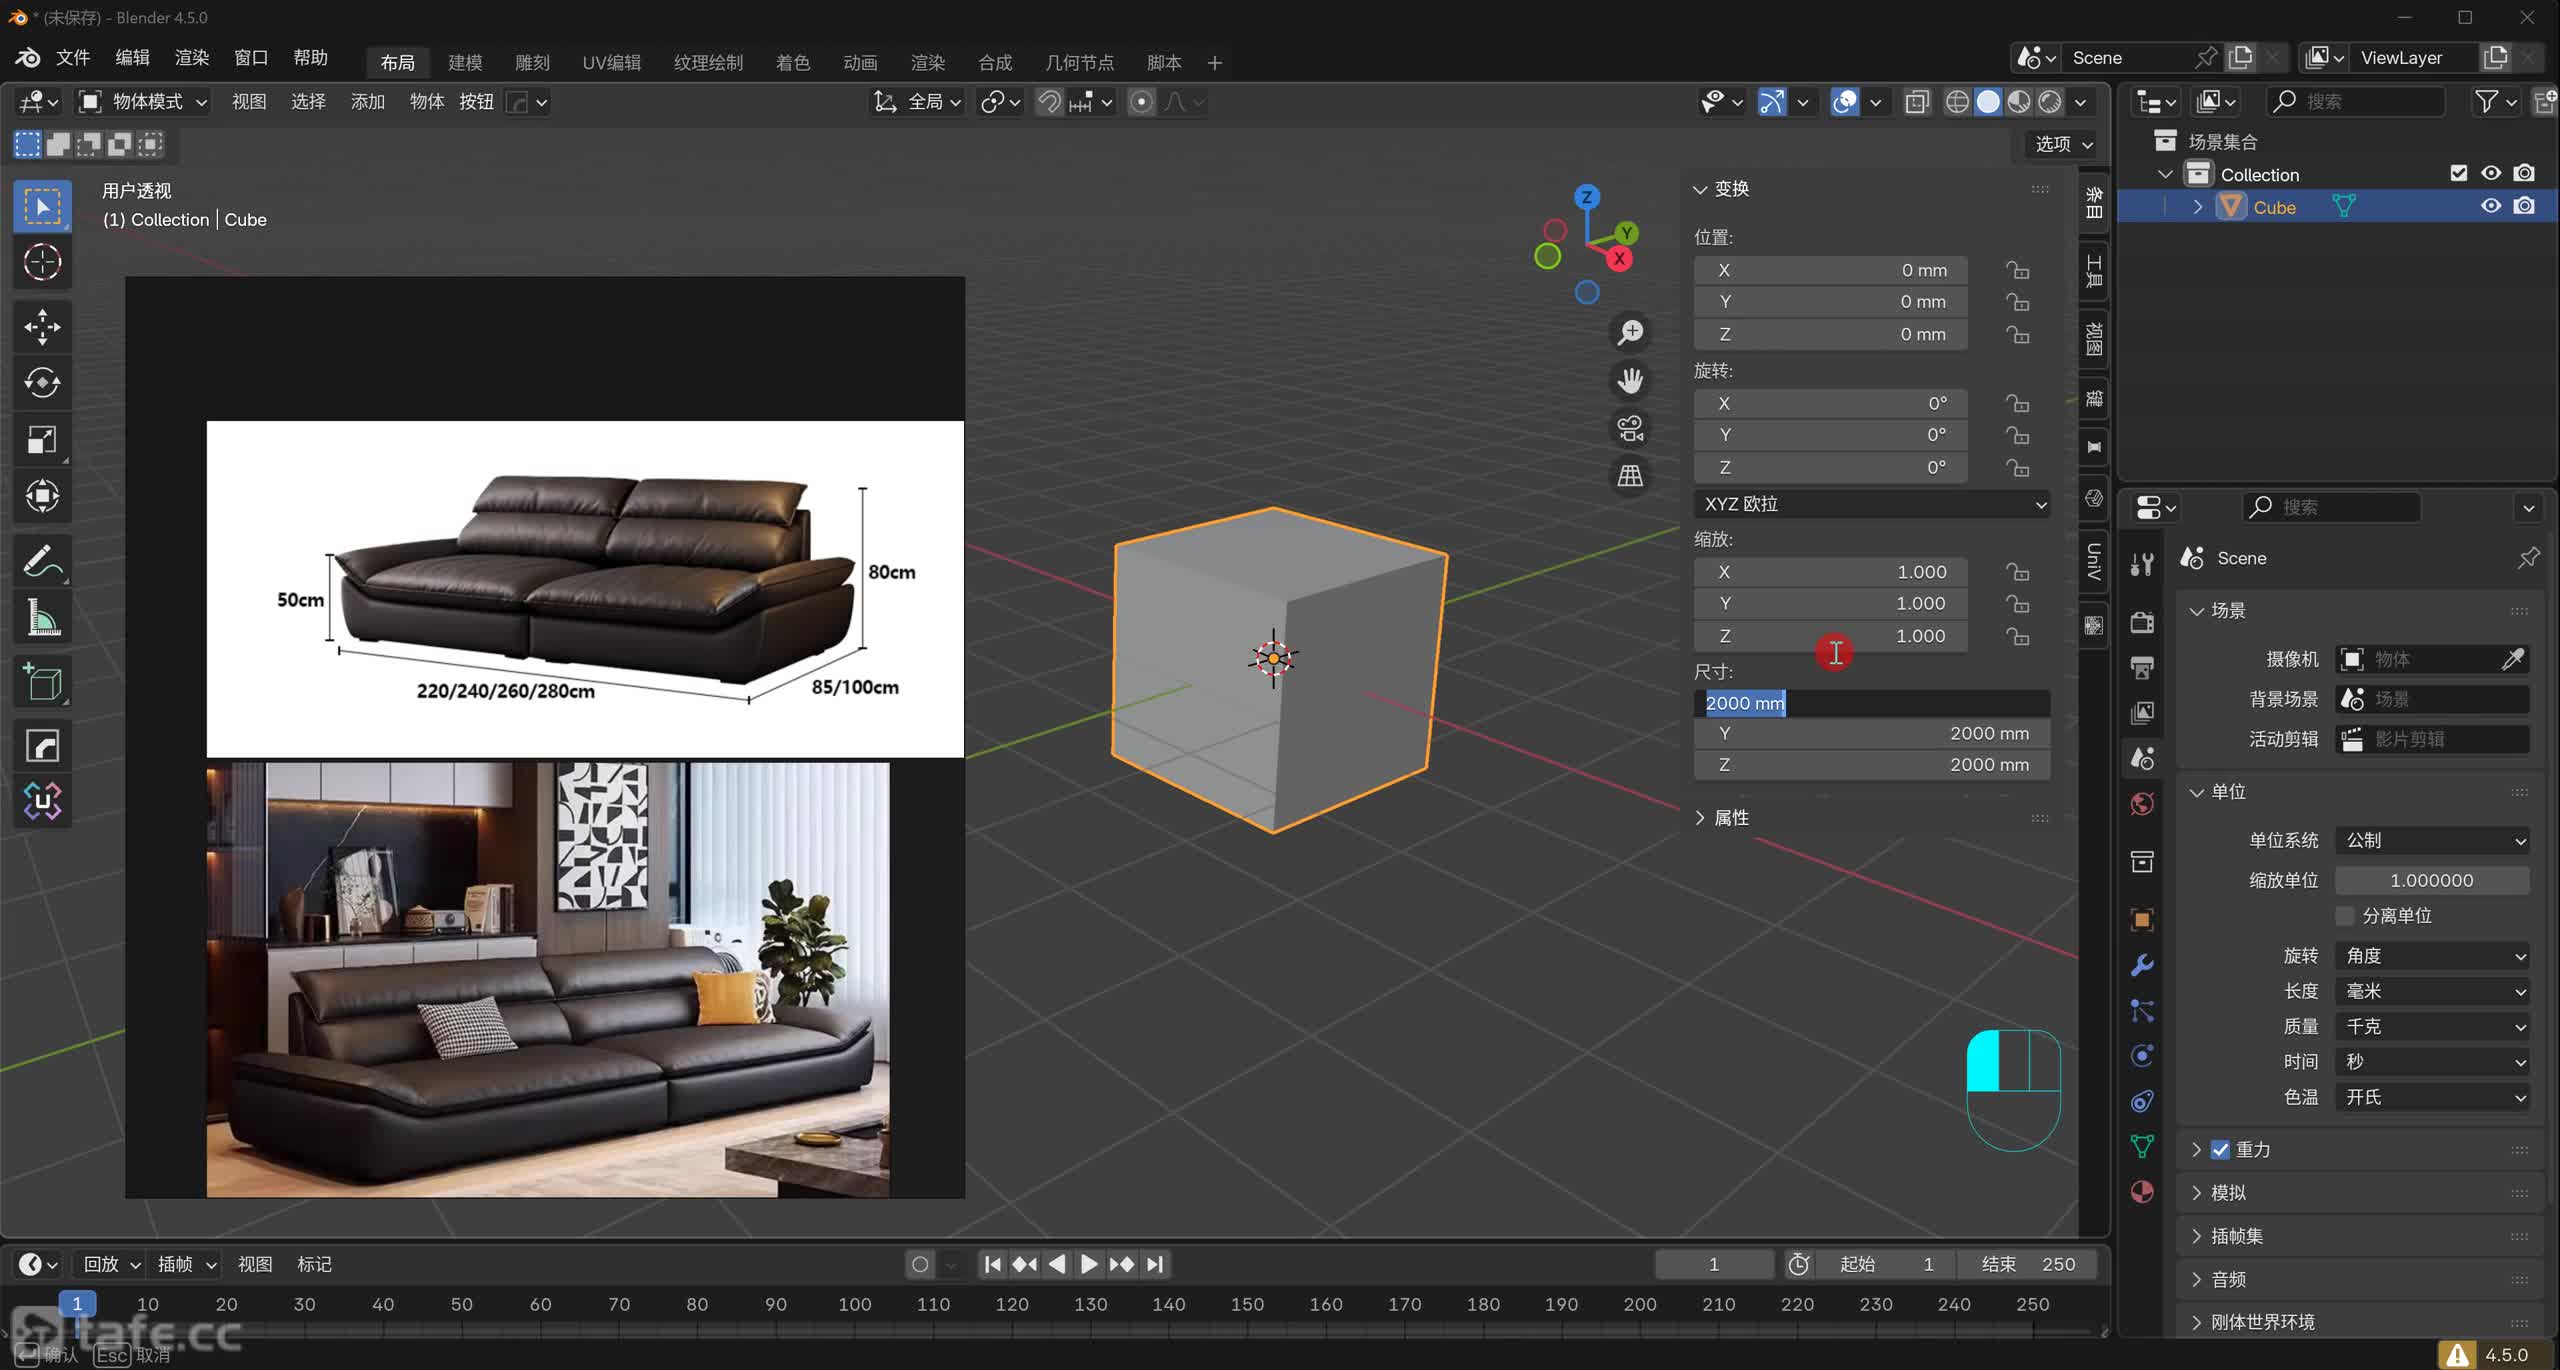Select the Add Cube tool

(x=42, y=683)
